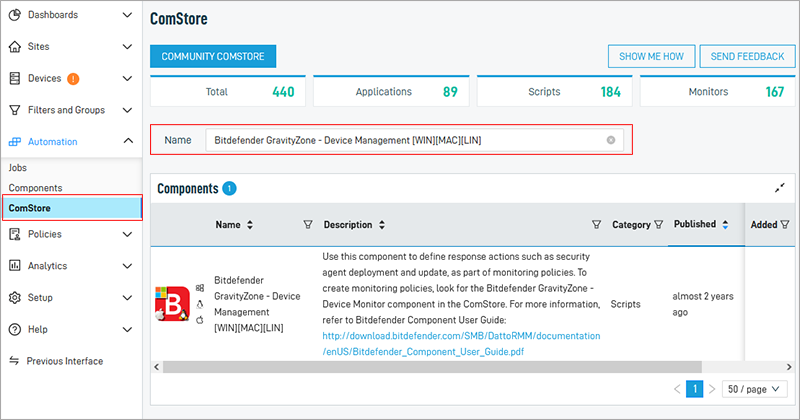This screenshot has width=800, height=420.
Task: Click the scrollbar right arrow under the table
Action: (789, 367)
